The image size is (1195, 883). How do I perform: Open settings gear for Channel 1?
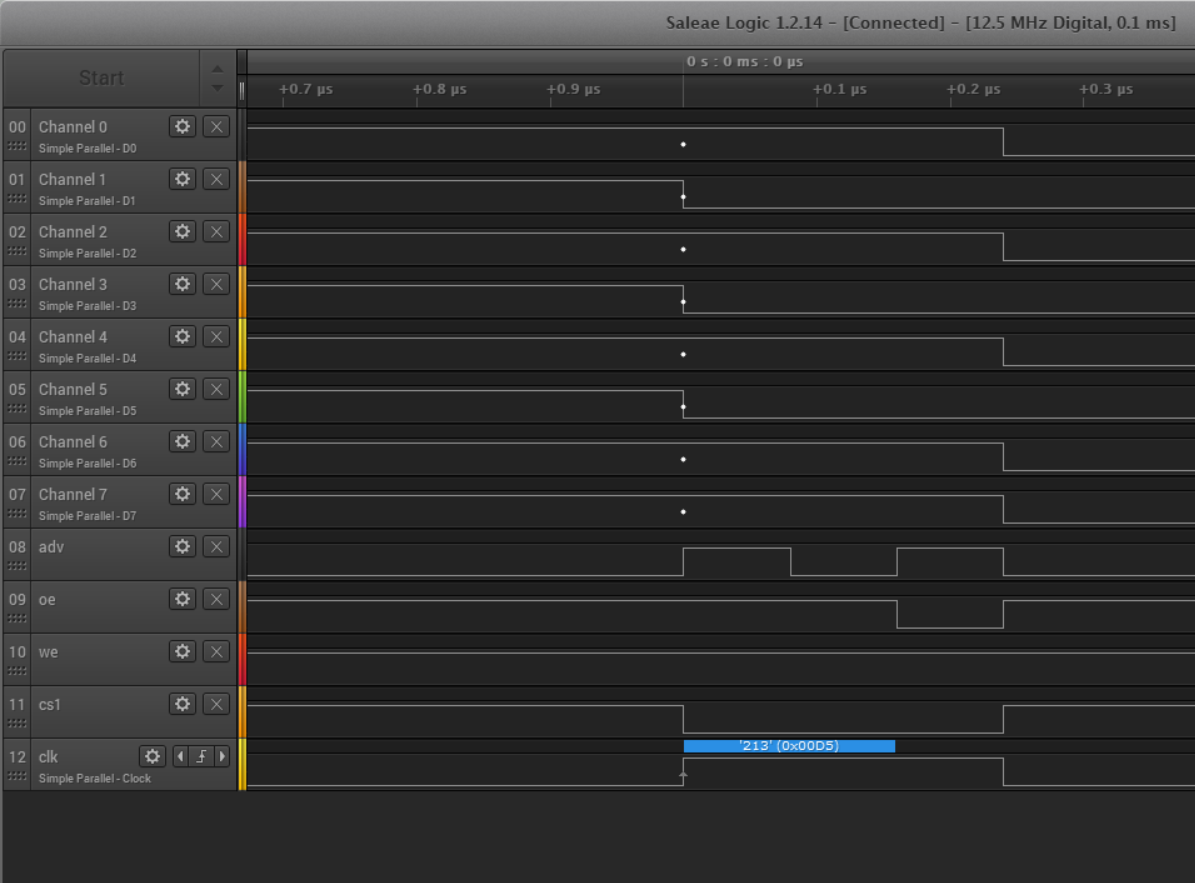tap(182, 179)
